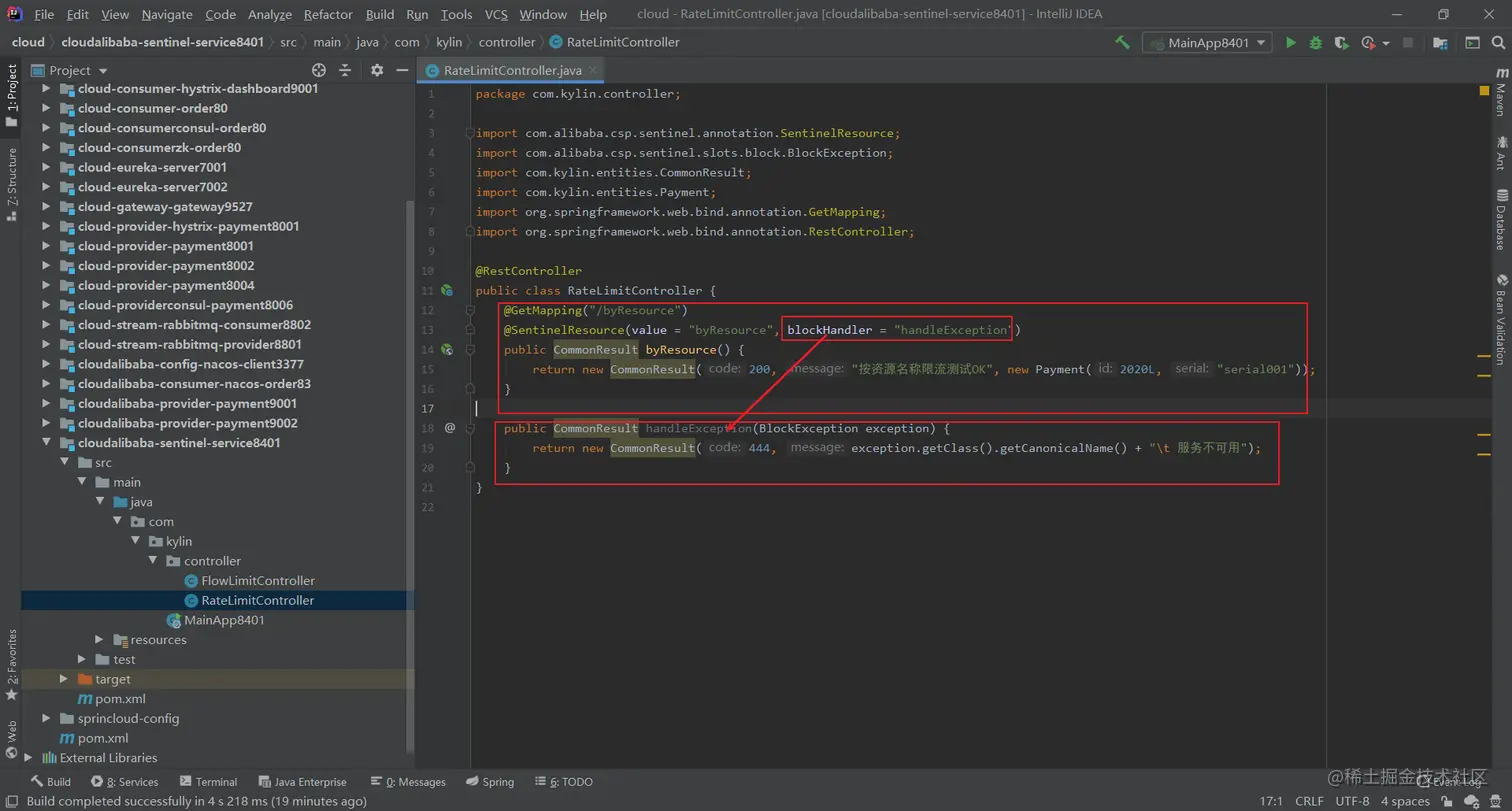Open the File menu

pyautogui.click(x=43, y=14)
